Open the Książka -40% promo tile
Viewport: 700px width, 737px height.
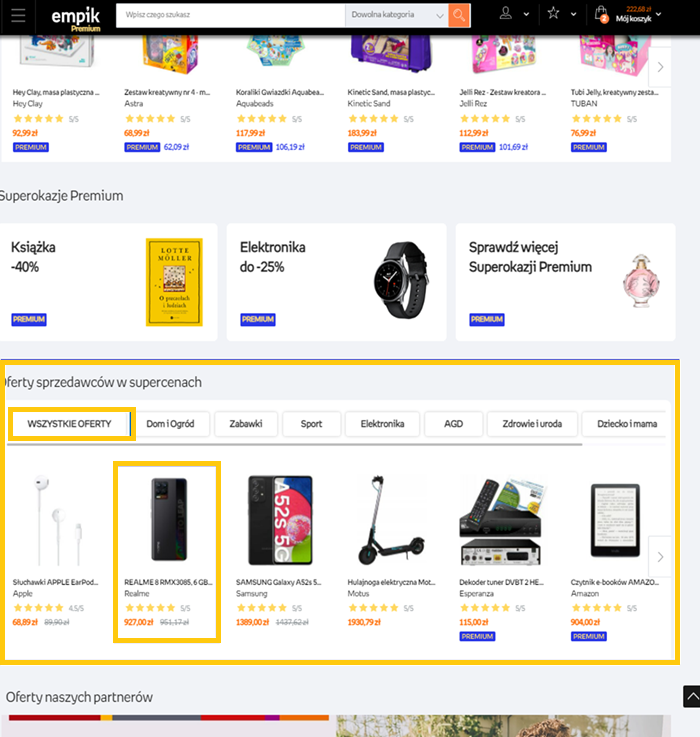108,282
